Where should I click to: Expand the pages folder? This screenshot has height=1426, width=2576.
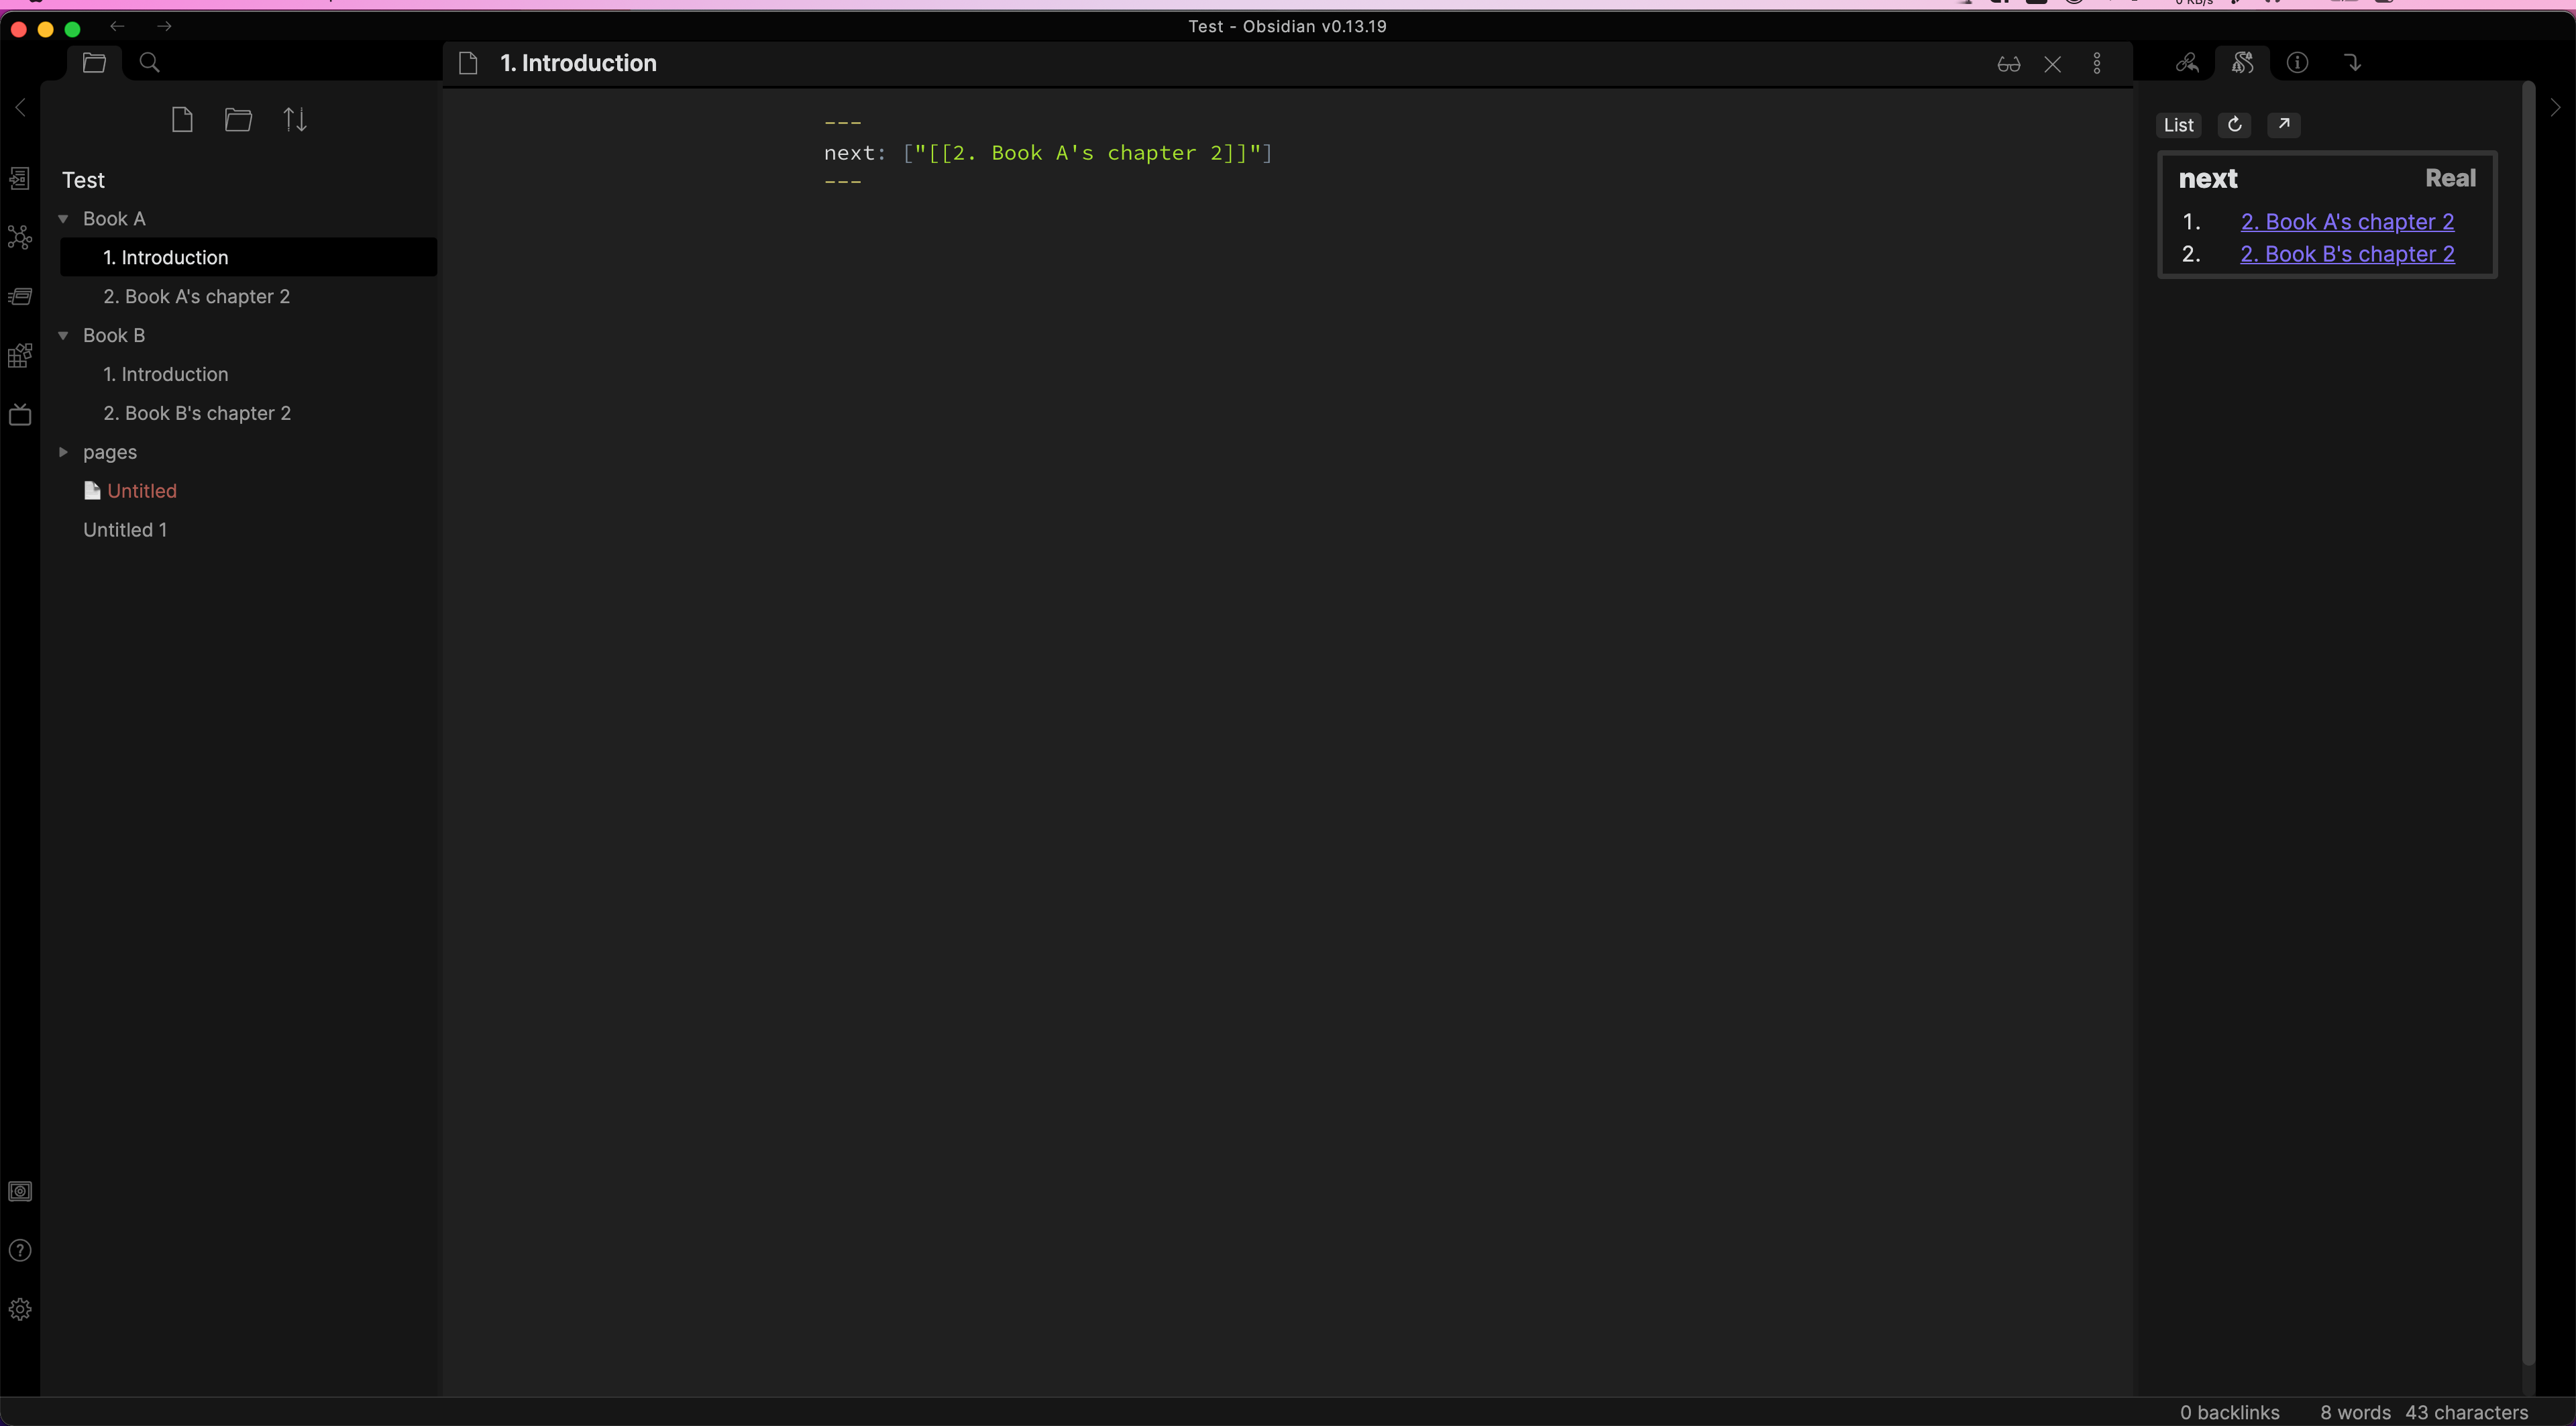63,452
